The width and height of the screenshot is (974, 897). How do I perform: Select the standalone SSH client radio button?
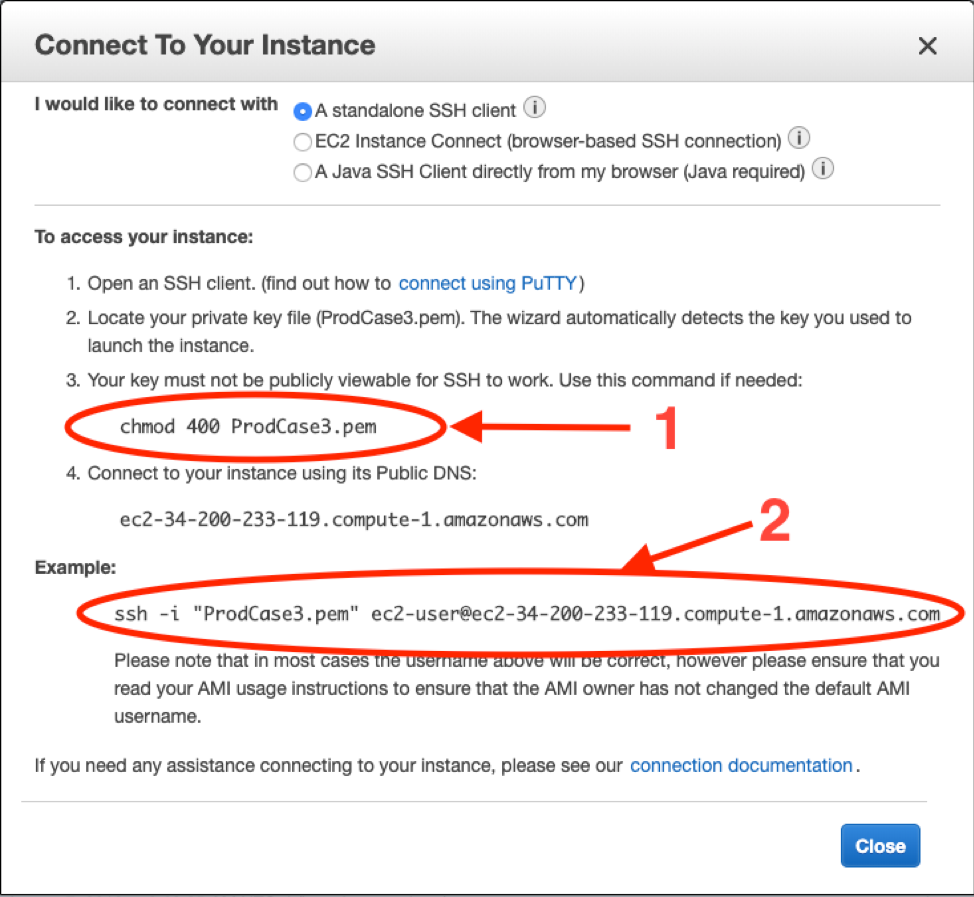coord(303,111)
